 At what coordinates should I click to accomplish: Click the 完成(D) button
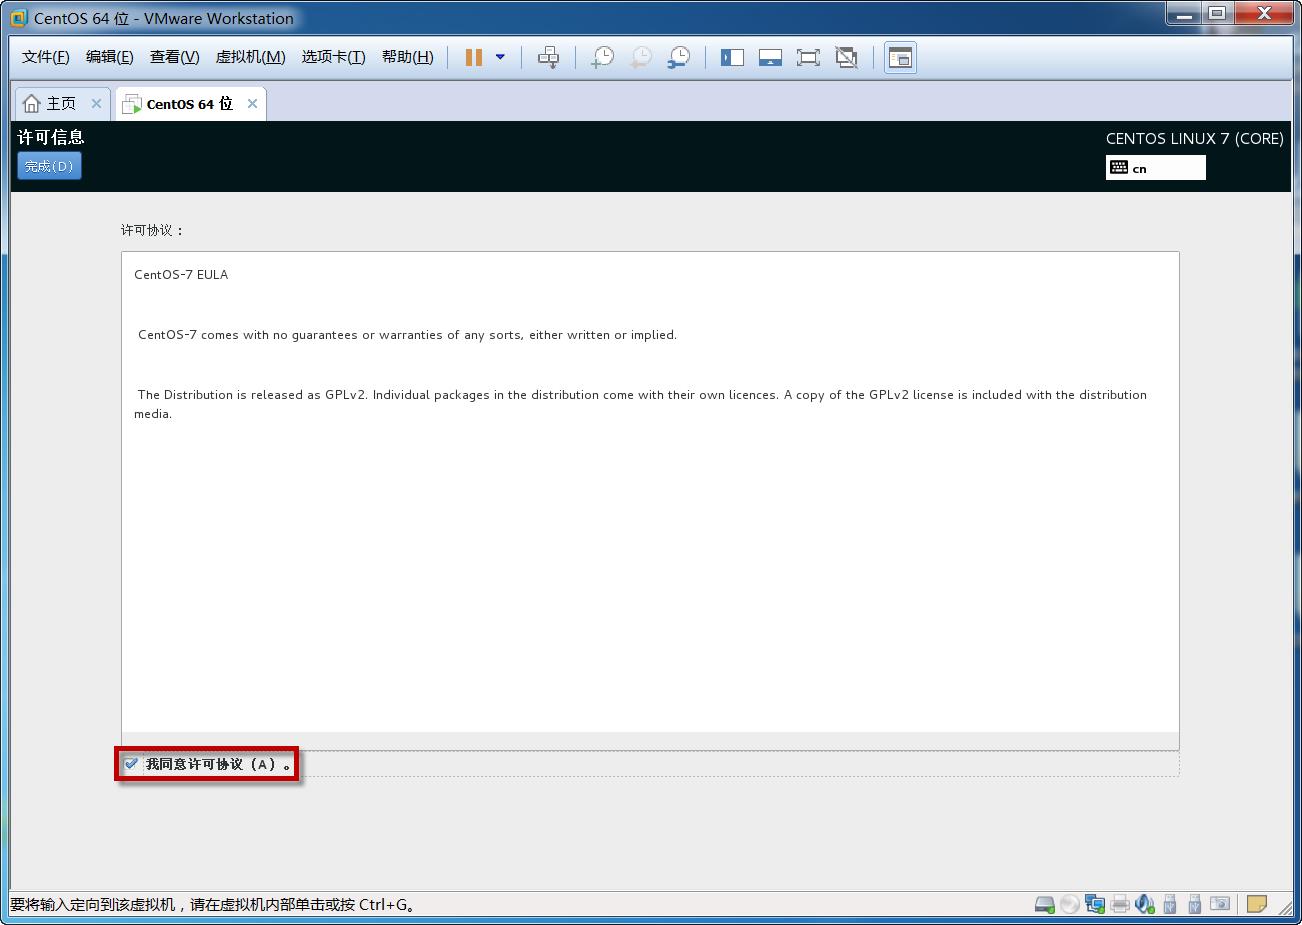pos(49,166)
